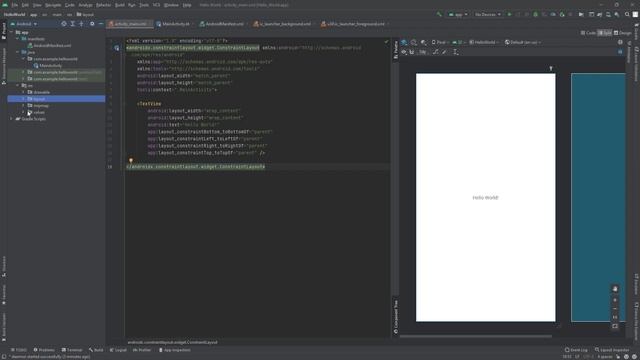Click the Design Surface layers icon
Viewport: 640px width, 360px height.
pos(404,42)
